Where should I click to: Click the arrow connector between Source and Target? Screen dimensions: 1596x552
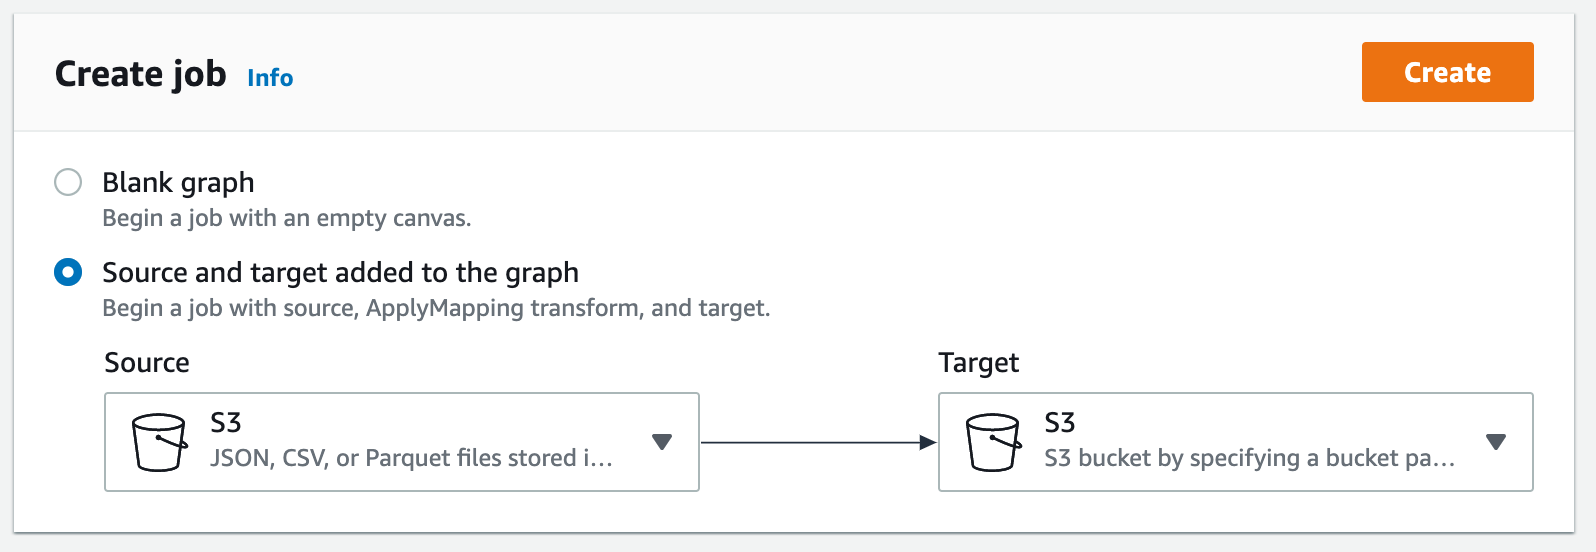point(818,442)
